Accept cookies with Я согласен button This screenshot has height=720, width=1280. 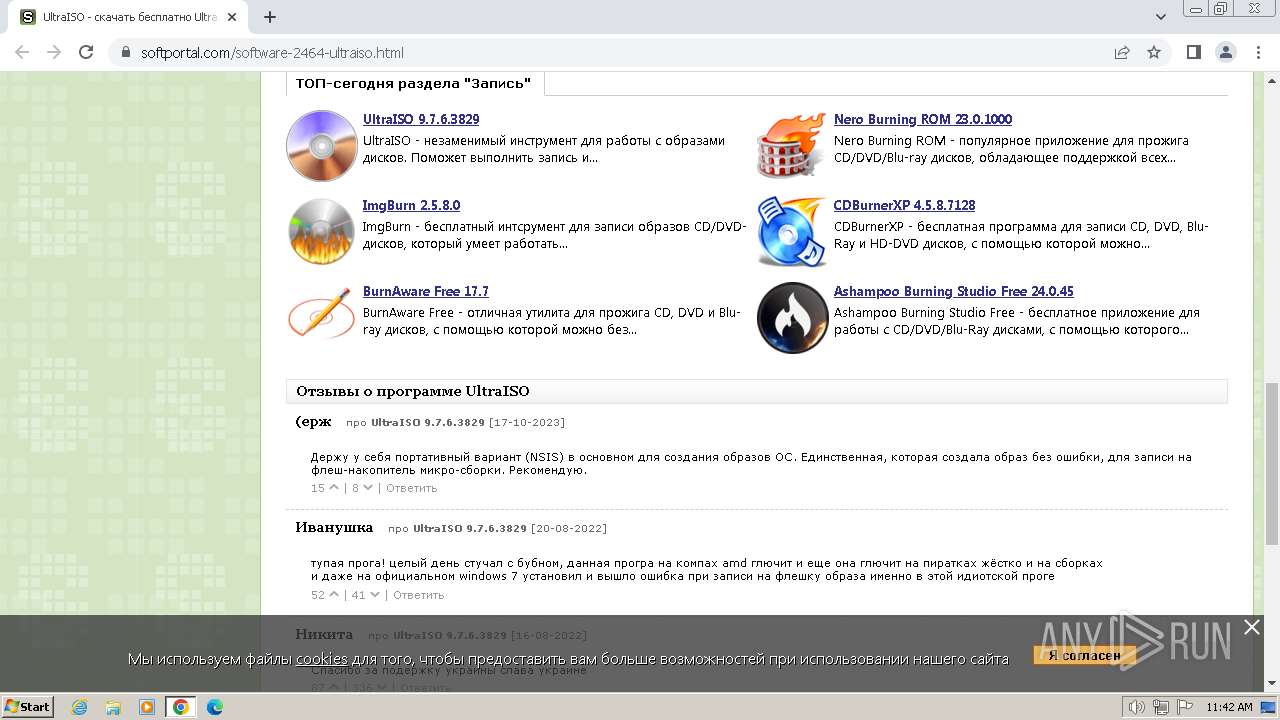[1085, 656]
